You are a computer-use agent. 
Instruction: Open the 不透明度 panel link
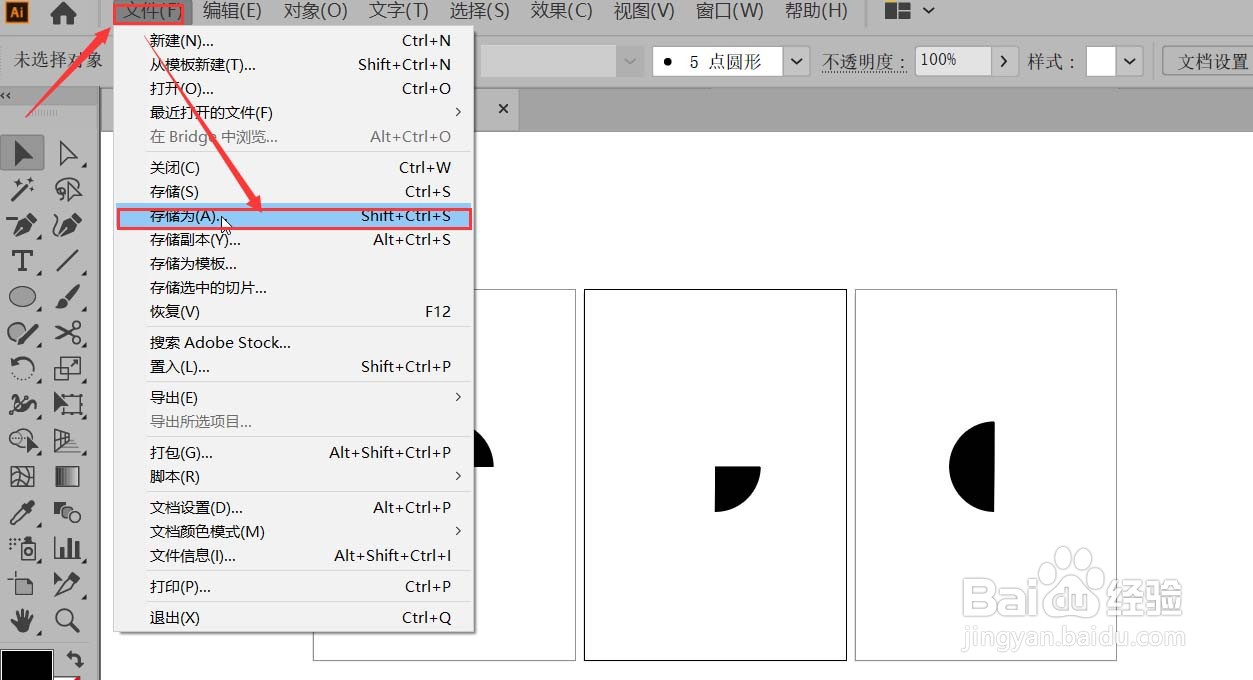[x=864, y=62]
